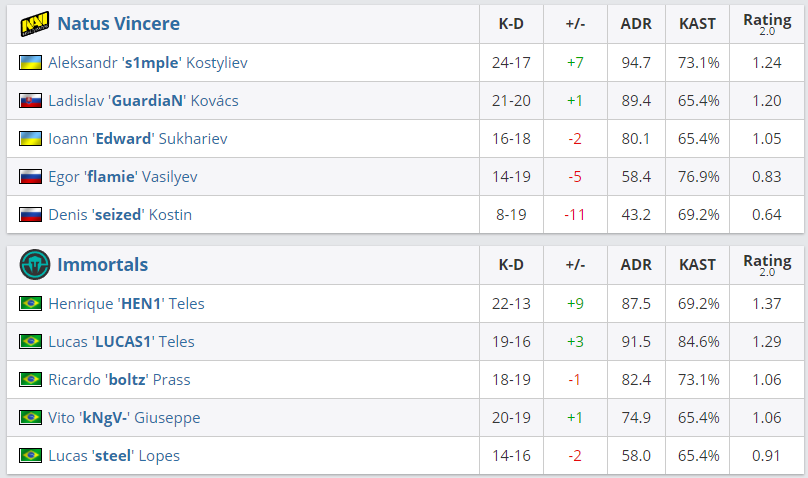Open Ioann 'Edward' Sukhariev player profile

click(138, 139)
